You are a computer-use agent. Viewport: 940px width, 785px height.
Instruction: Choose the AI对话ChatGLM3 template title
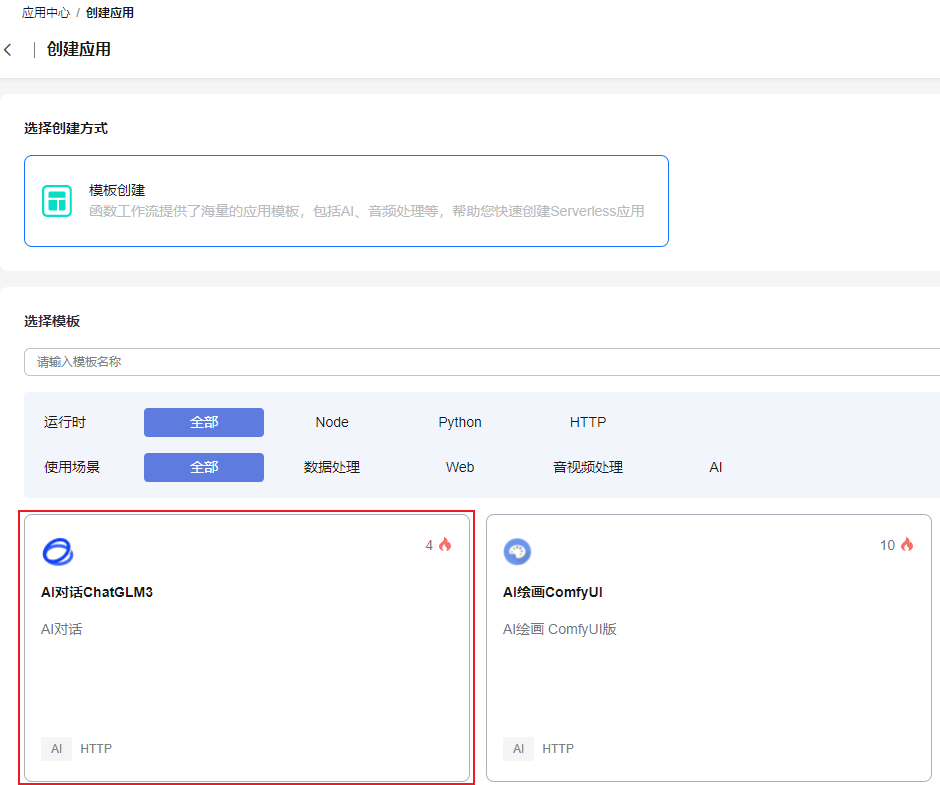pos(97,592)
